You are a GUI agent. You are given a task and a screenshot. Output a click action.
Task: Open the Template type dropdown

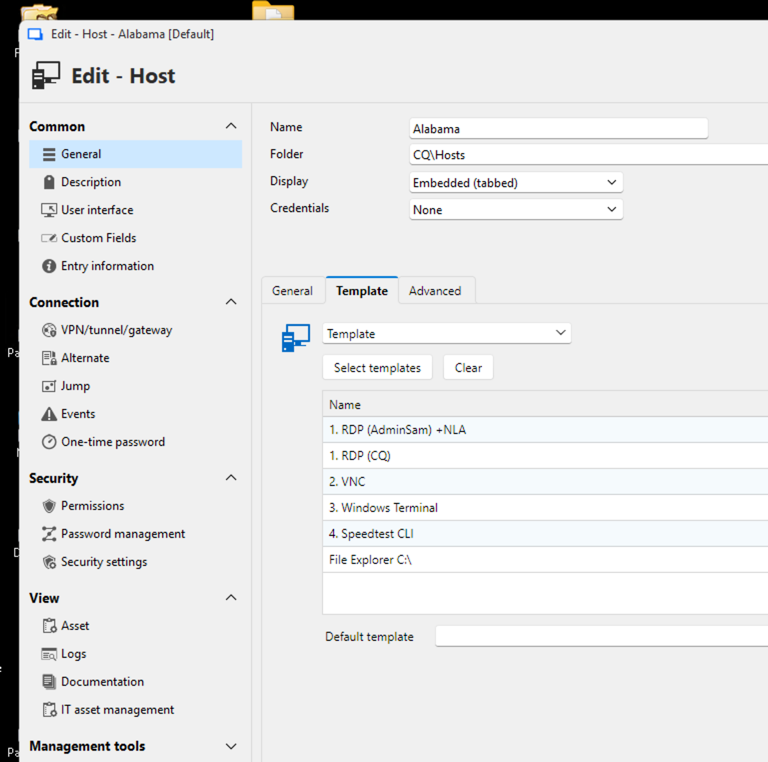[x=446, y=333]
